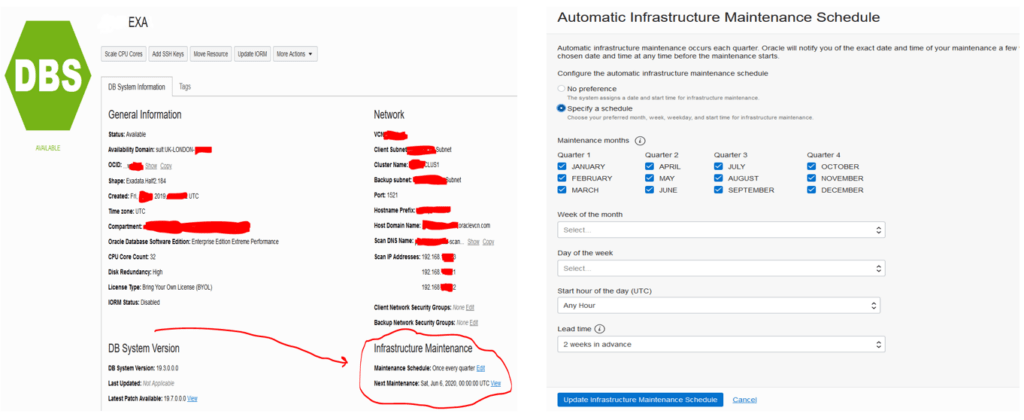1024x420 pixels.
Task: Click the green DBS hexagon icon
Action: (48, 74)
